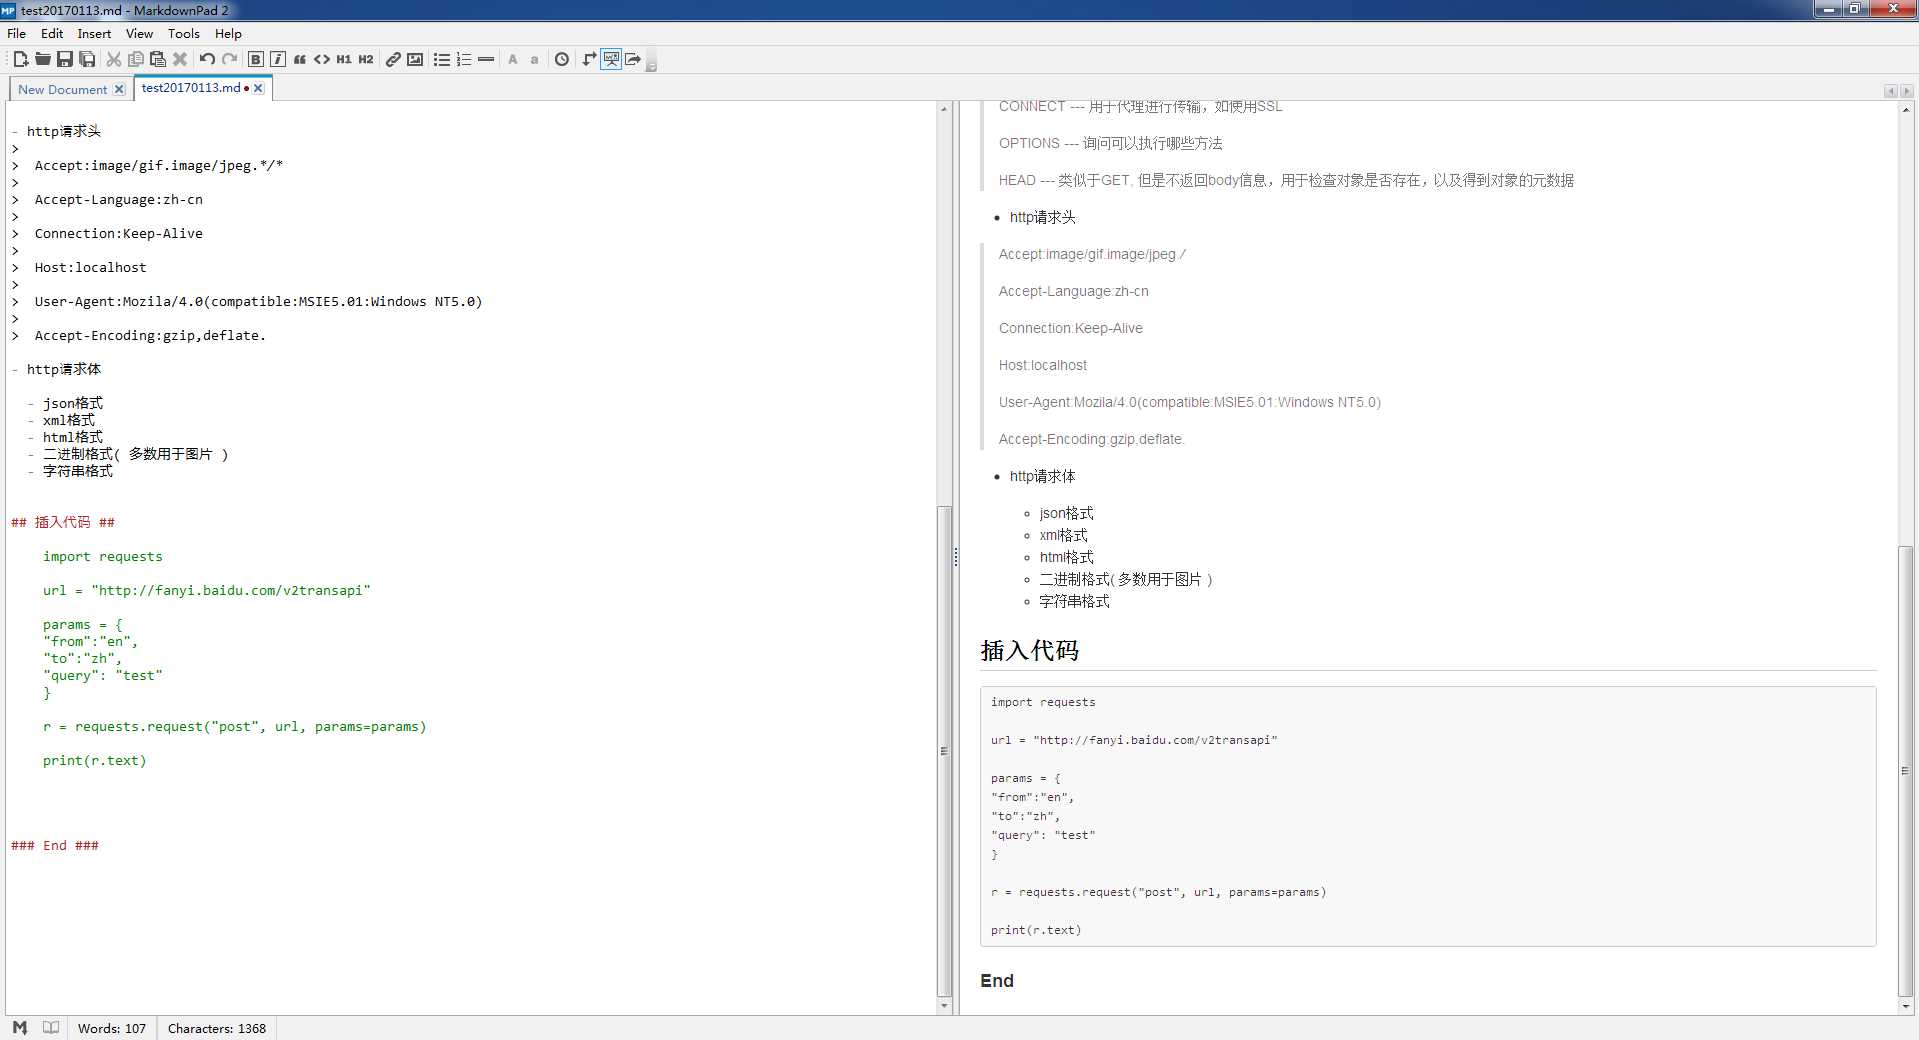Redo the last edit

[230, 60]
